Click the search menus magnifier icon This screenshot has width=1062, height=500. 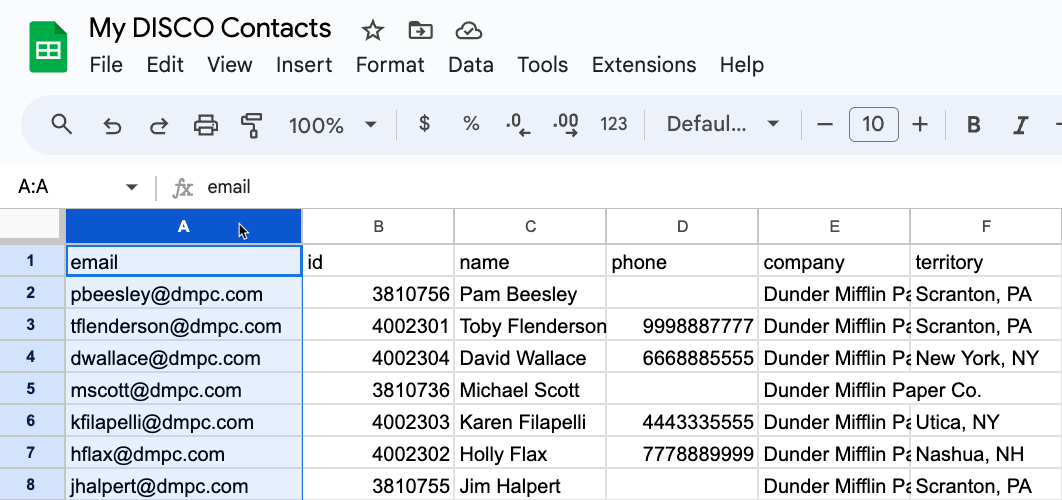pyautogui.click(x=62, y=124)
